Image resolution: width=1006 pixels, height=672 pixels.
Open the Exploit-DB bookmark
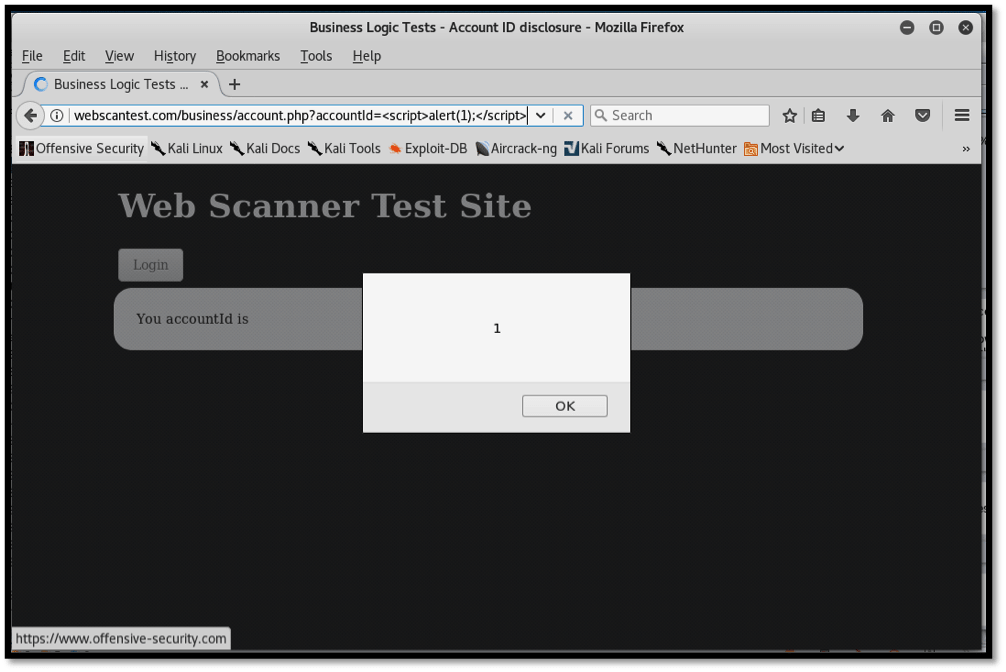(427, 148)
